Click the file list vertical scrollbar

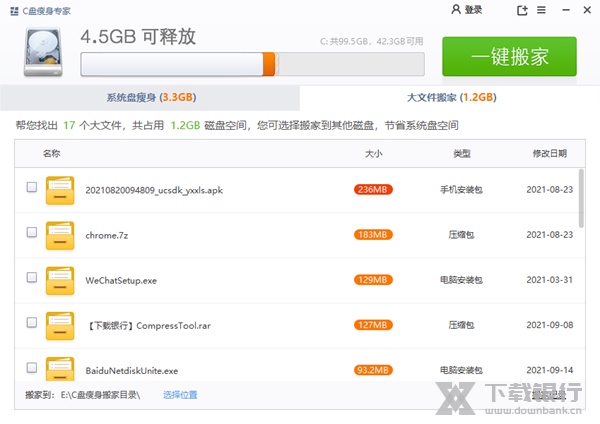coord(581,198)
